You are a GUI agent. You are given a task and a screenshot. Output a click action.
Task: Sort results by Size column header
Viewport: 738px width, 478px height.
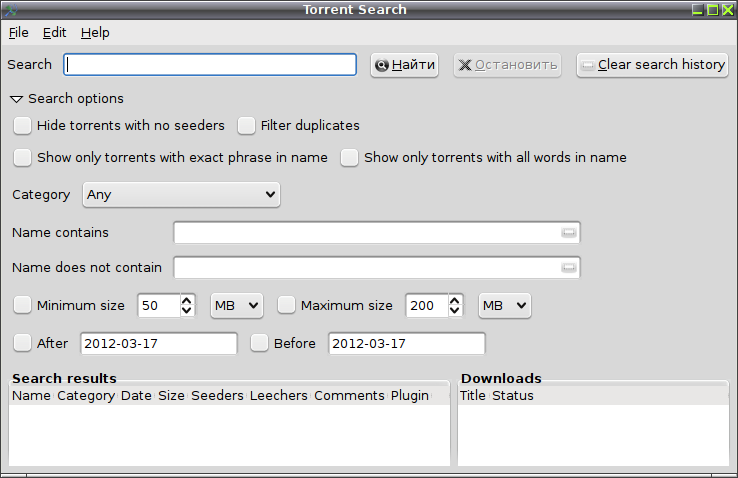tap(171, 396)
